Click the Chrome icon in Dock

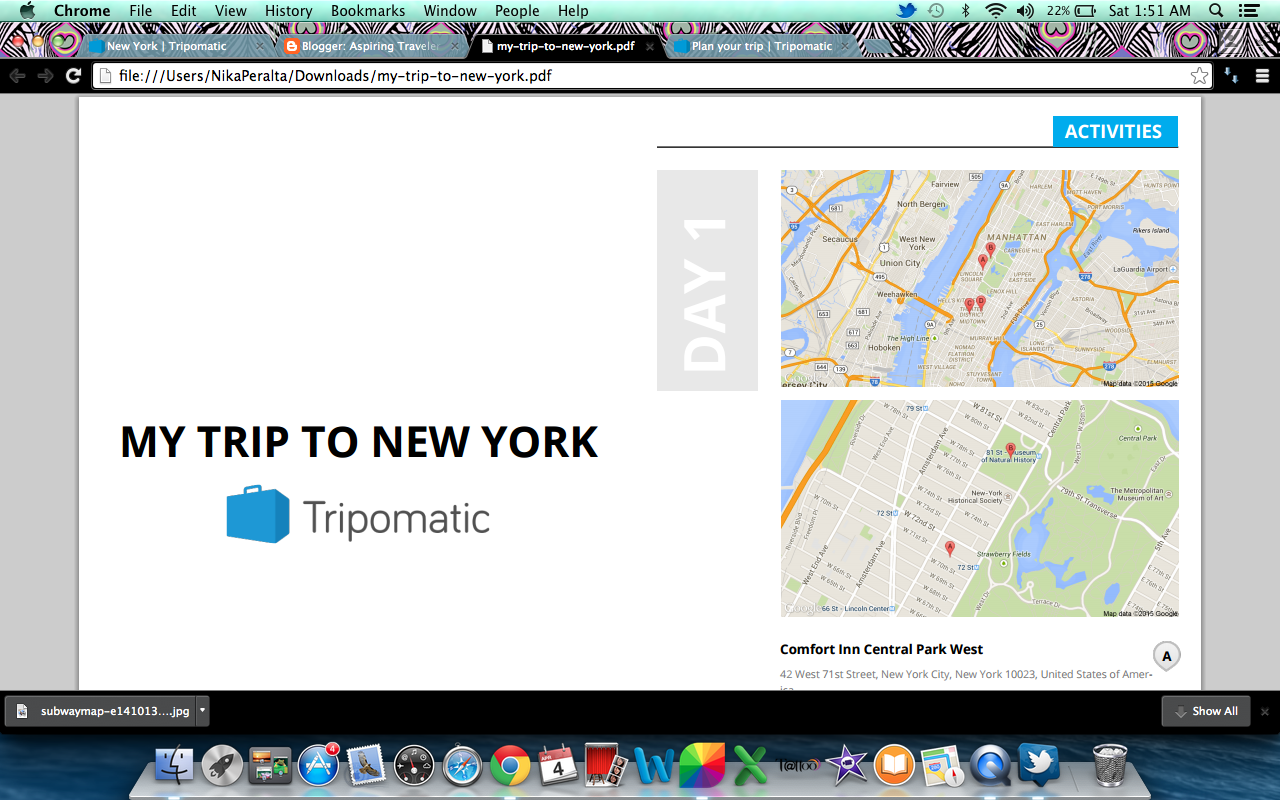(x=510, y=766)
